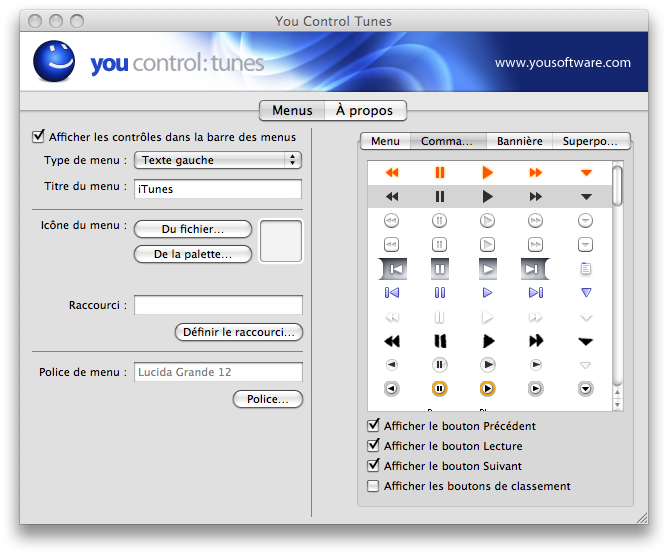Click the gray rounded-square fast-forward icon

pyautogui.click(x=536, y=245)
